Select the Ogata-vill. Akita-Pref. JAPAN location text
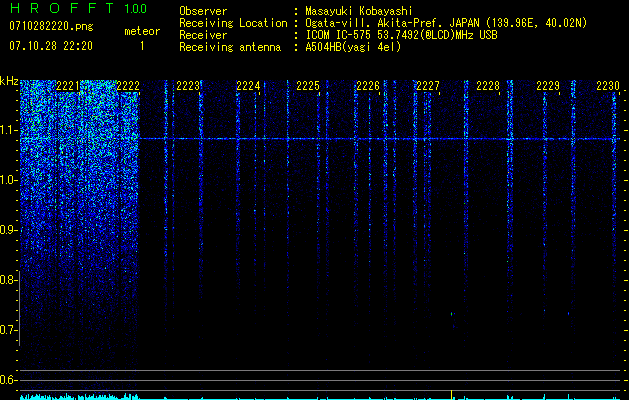629x400 pixels. (x=446, y=23)
